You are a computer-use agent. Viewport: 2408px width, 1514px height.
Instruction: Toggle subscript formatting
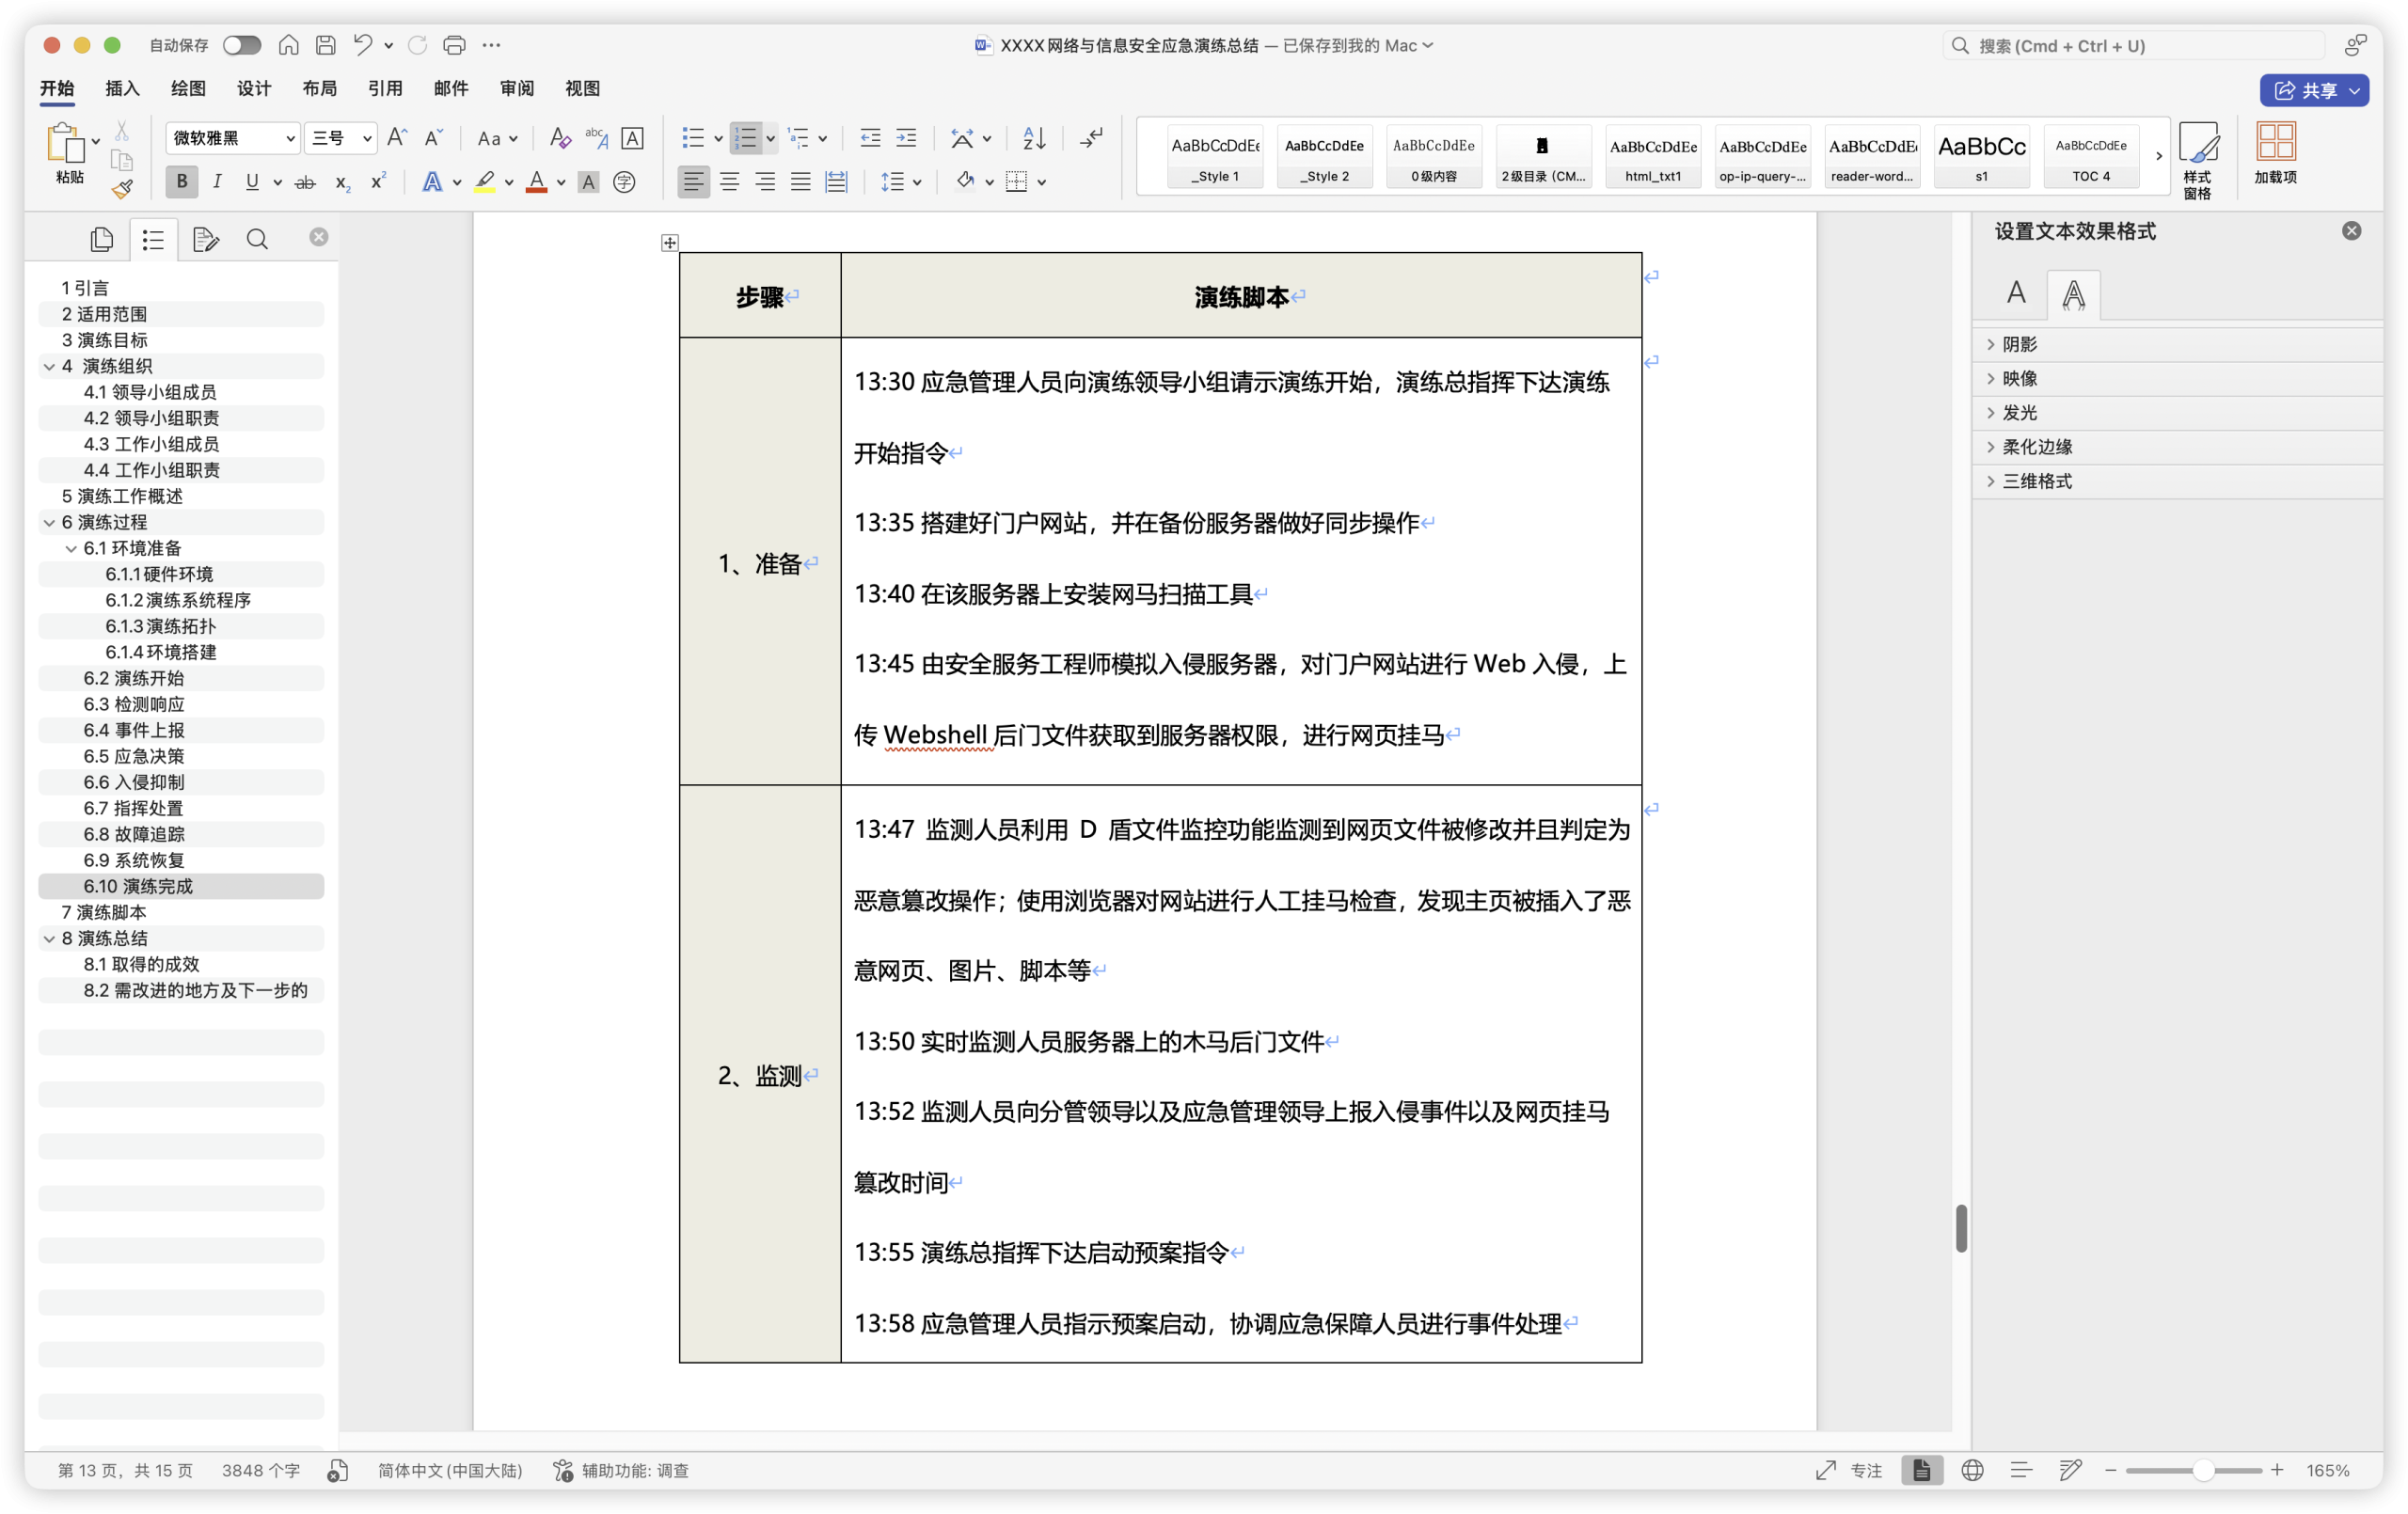(x=342, y=182)
